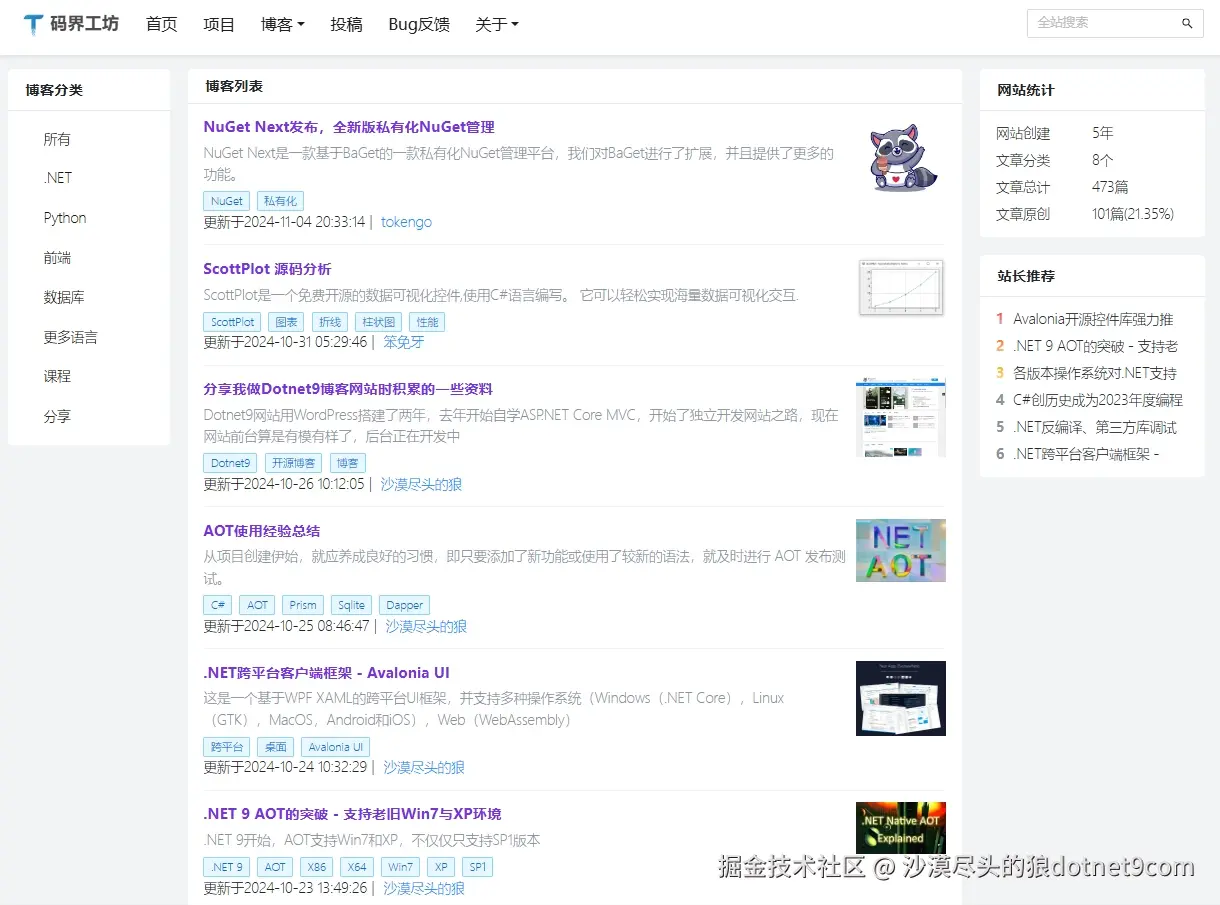Viewport: 1220px width, 905px height.
Task: Click the 文章原创 101篇(21.35%) value
Action: [1133, 214]
